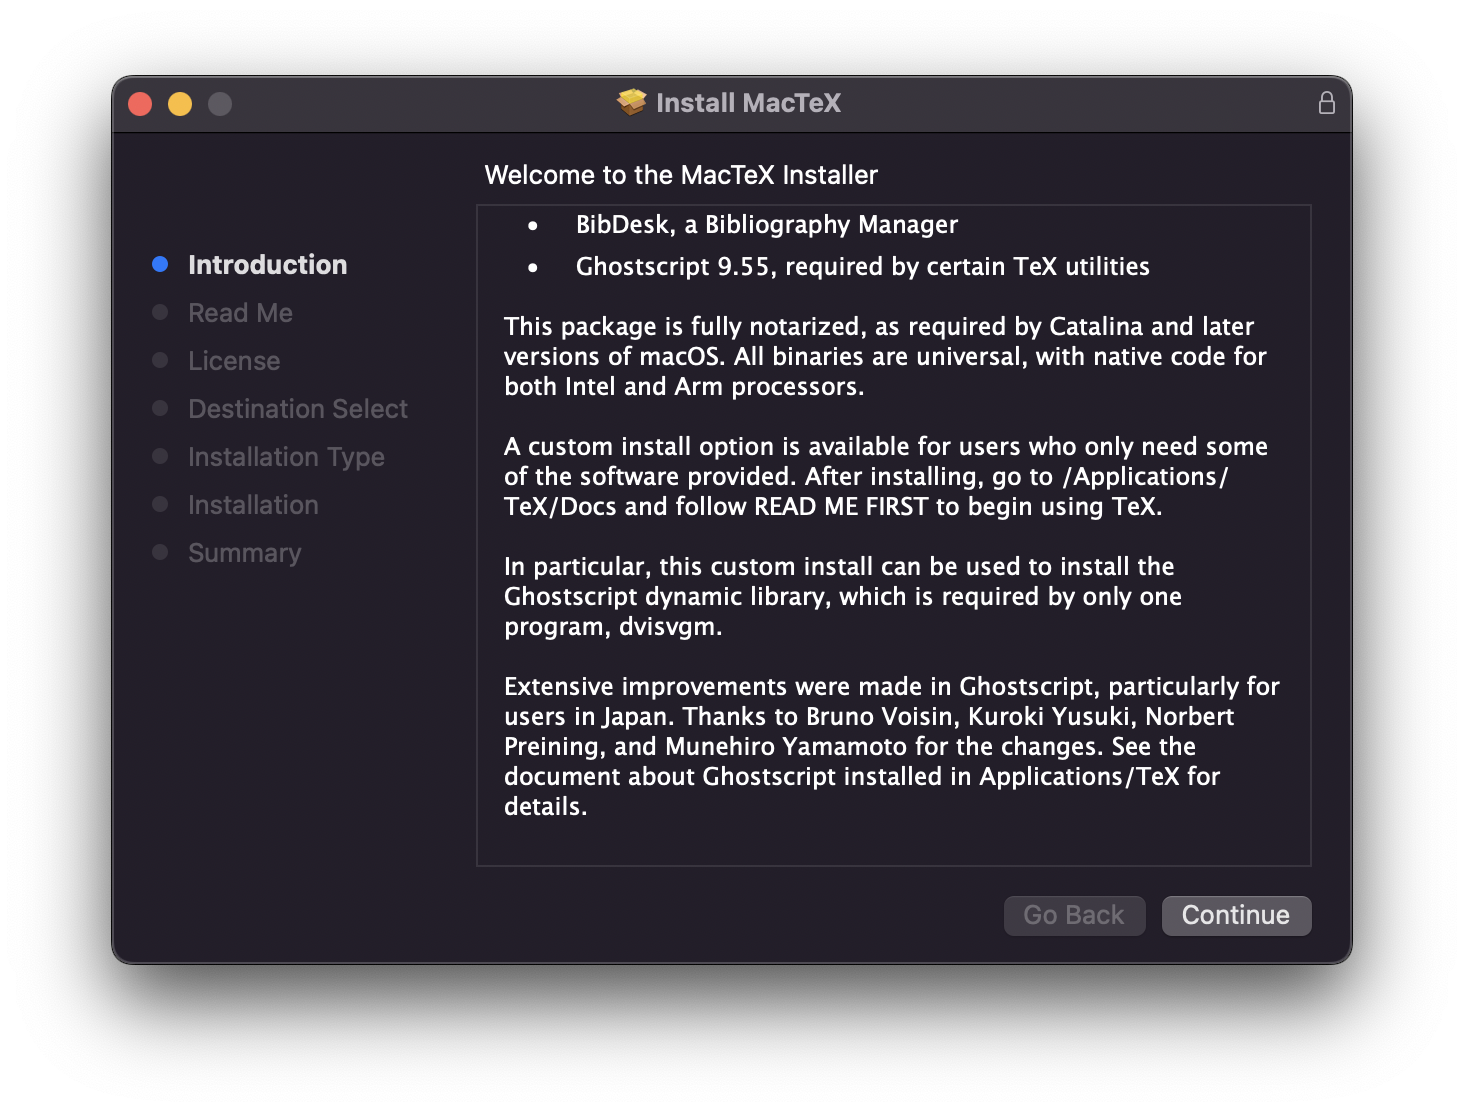Click the bullet beside Summary
The height and width of the screenshot is (1112, 1464).
[160, 552]
